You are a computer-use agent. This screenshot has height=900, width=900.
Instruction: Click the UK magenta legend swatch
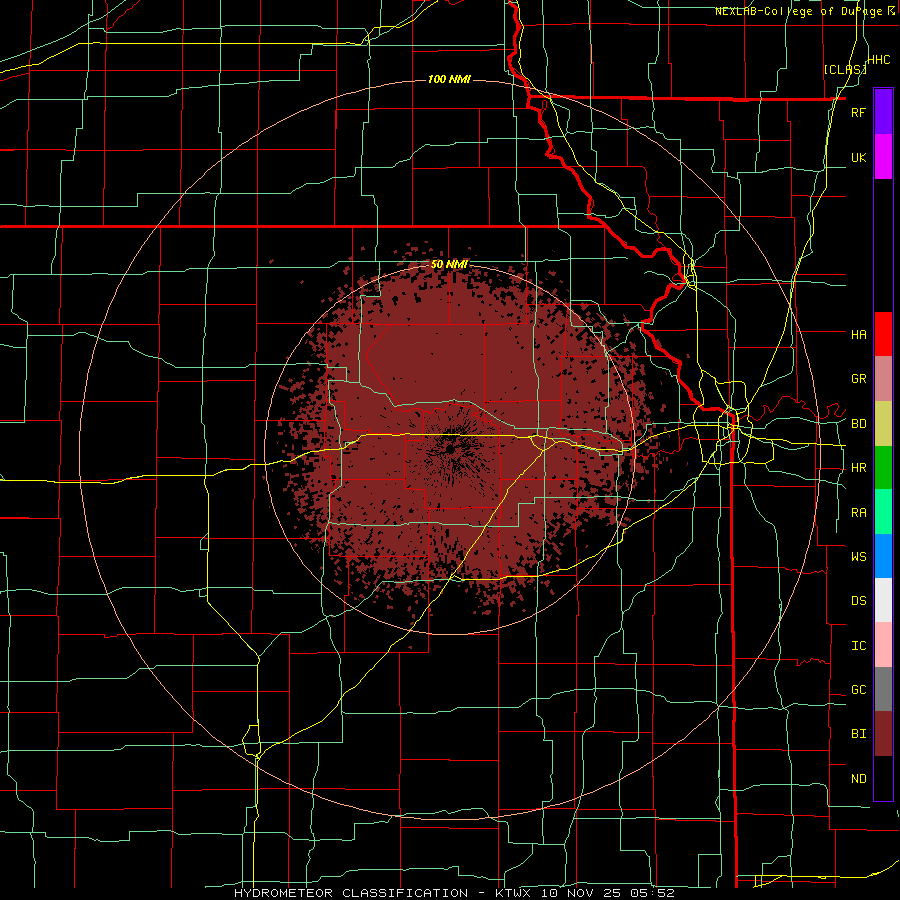tap(883, 157)
